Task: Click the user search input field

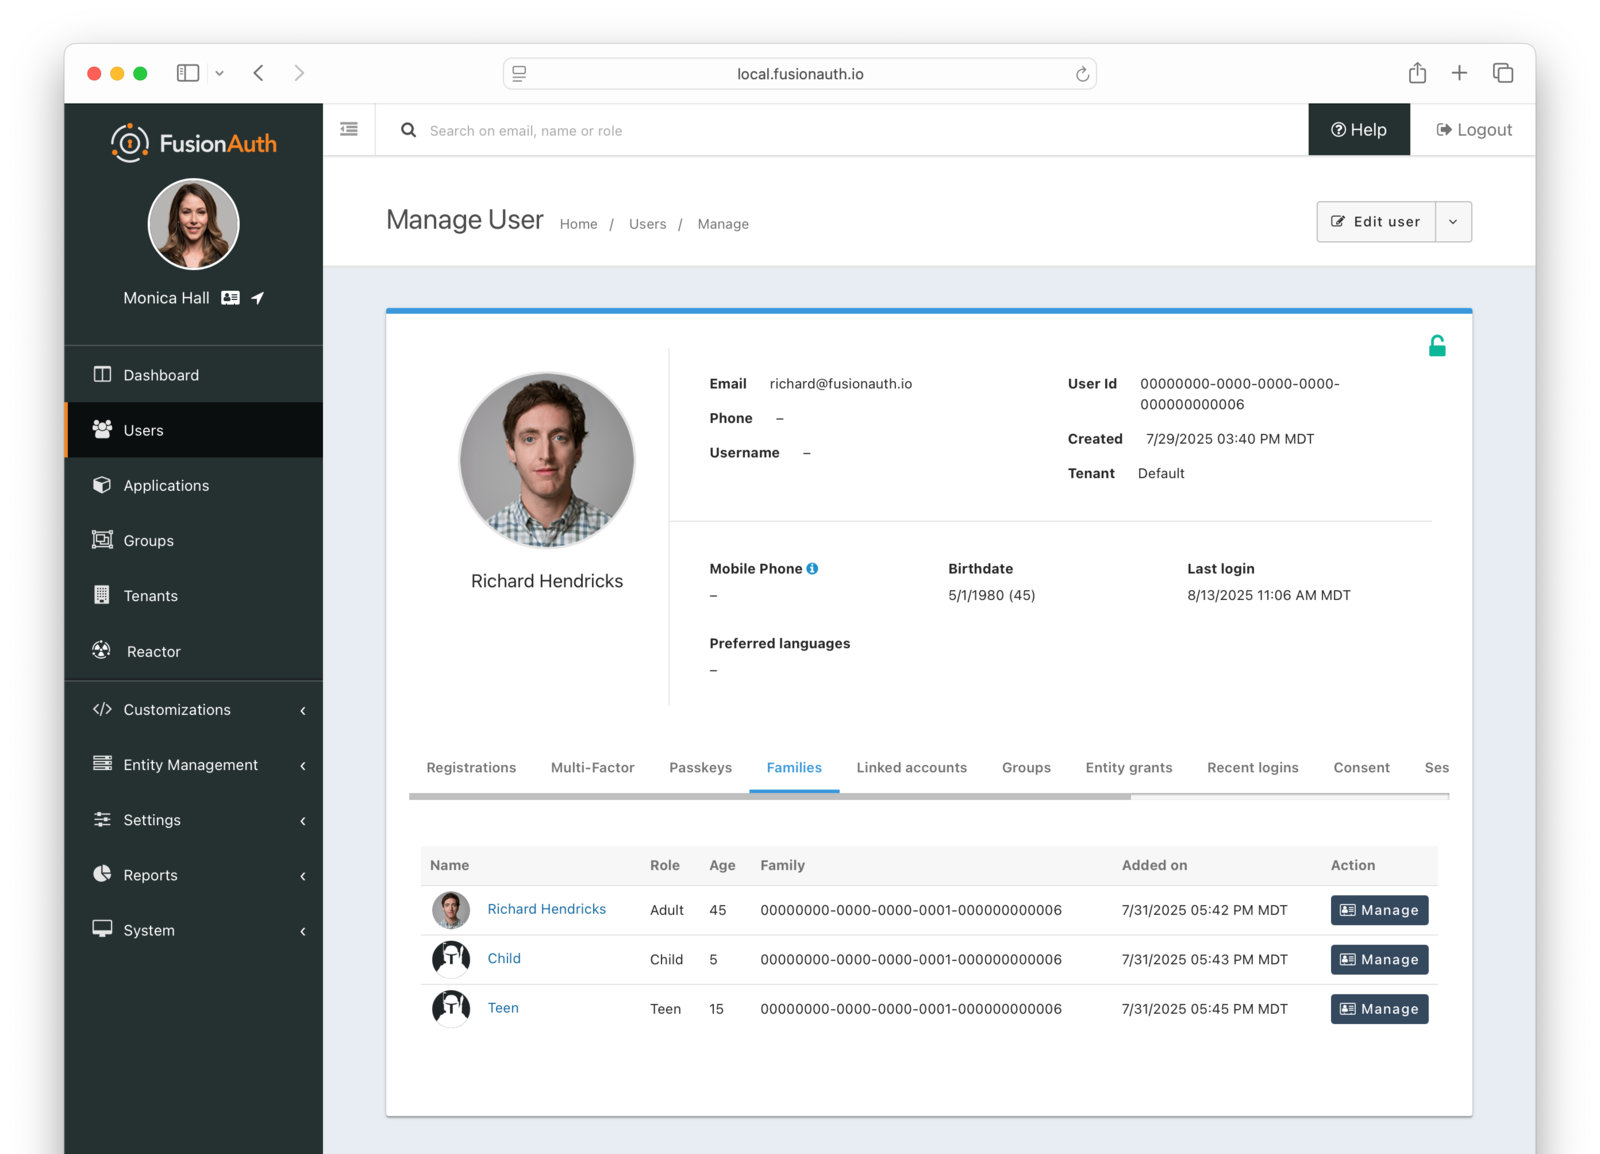Action: (700, 130)
